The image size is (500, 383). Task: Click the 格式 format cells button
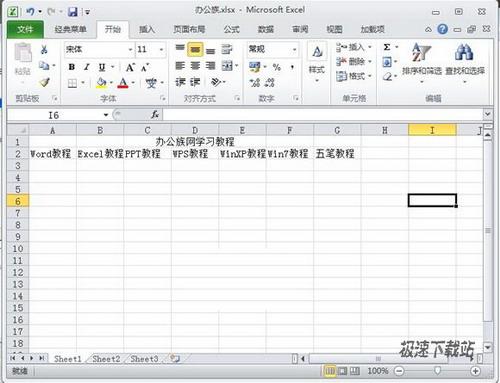pyautogui.click(x=354, y=76)
